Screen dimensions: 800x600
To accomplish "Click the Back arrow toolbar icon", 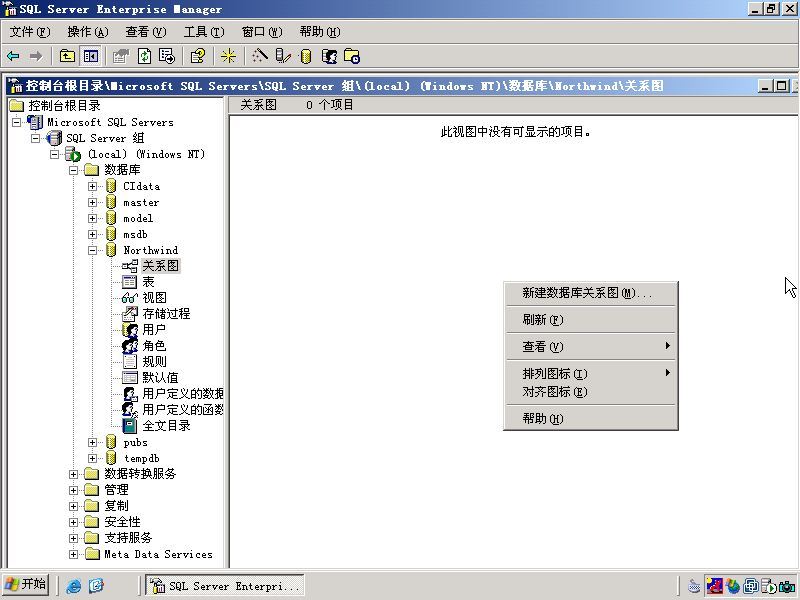I will coord(13,56).
